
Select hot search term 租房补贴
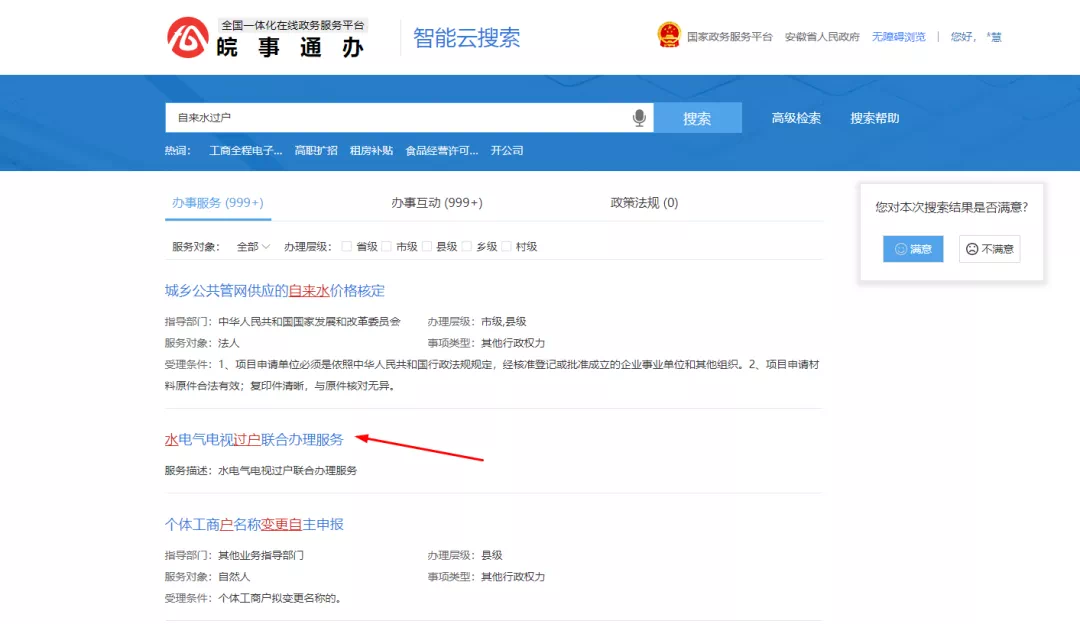point(371,151)
